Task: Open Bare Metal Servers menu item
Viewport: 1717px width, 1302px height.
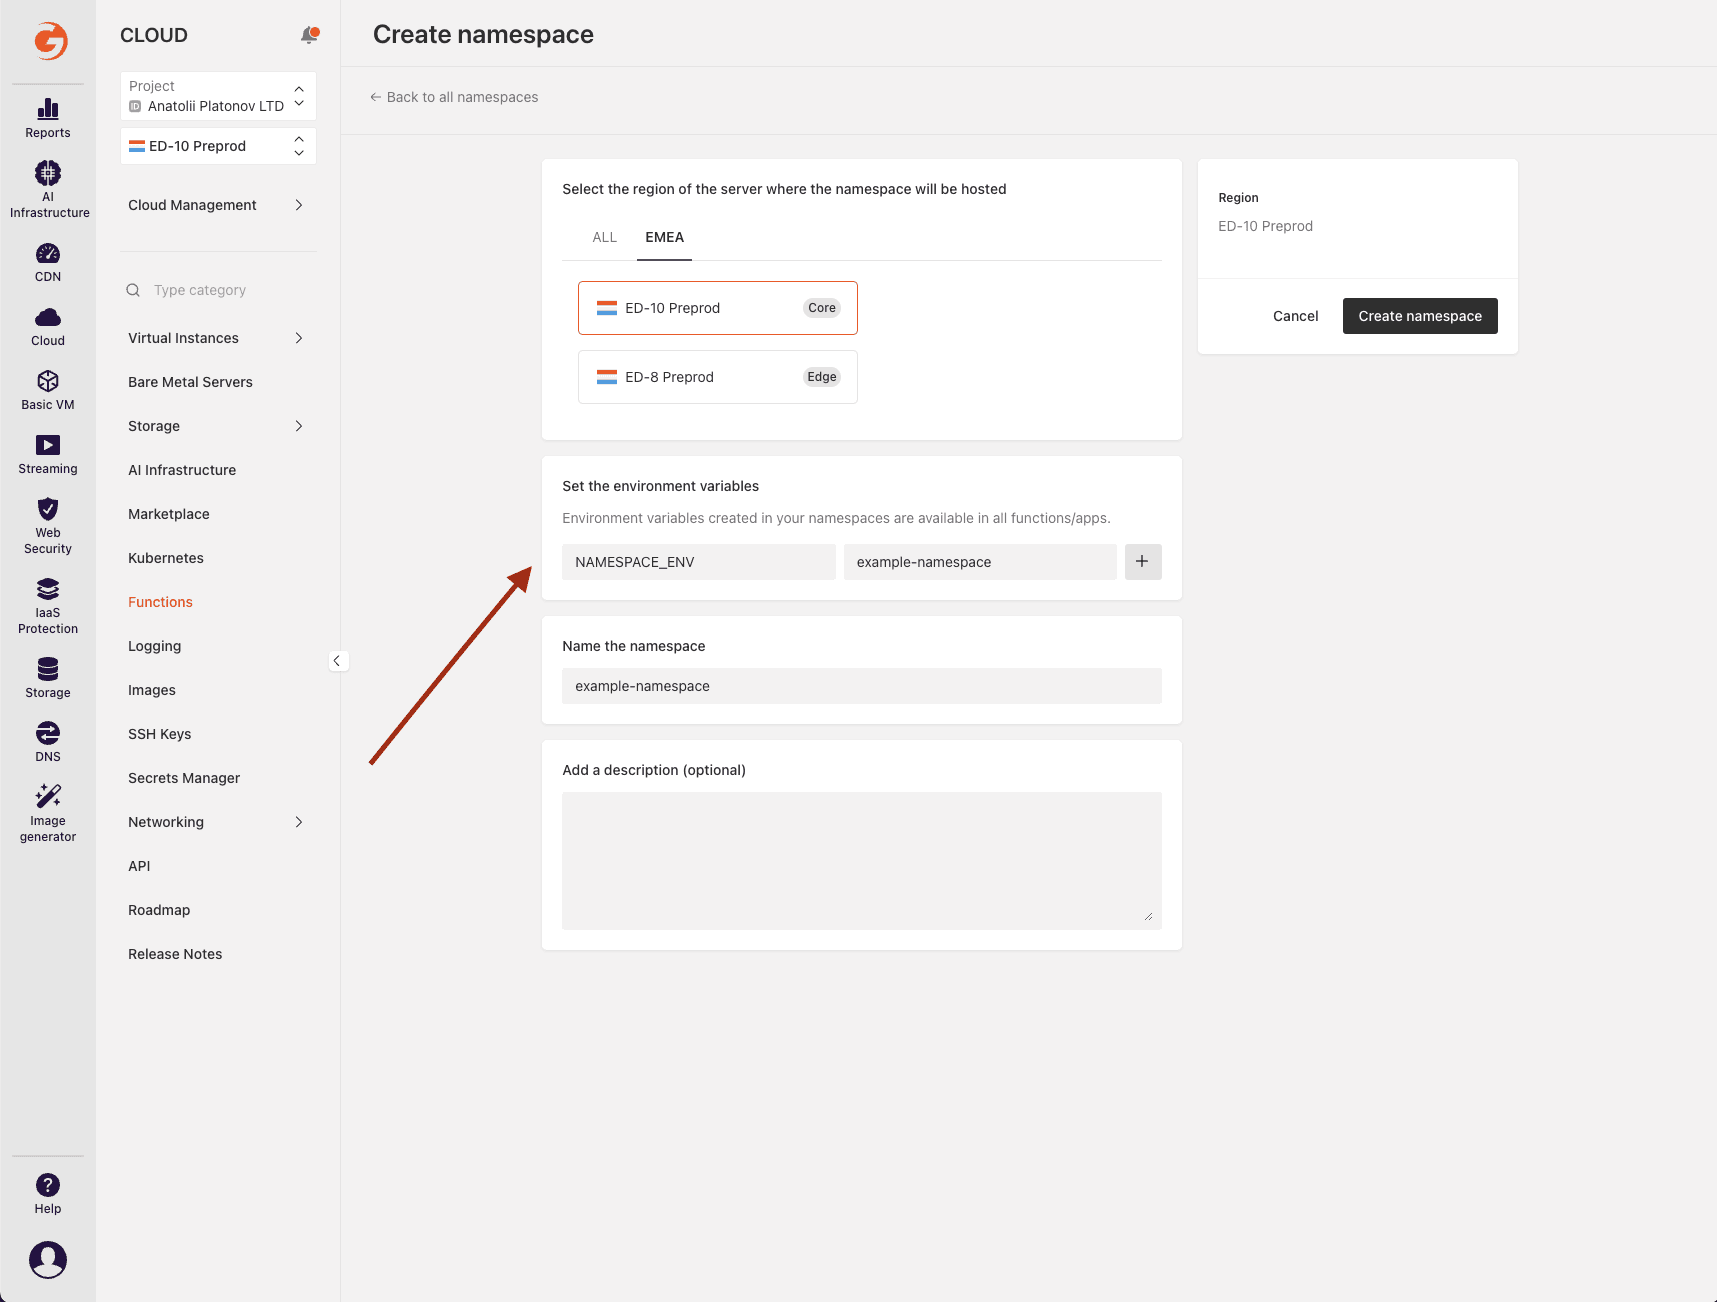Action: [x=190, y=382]
